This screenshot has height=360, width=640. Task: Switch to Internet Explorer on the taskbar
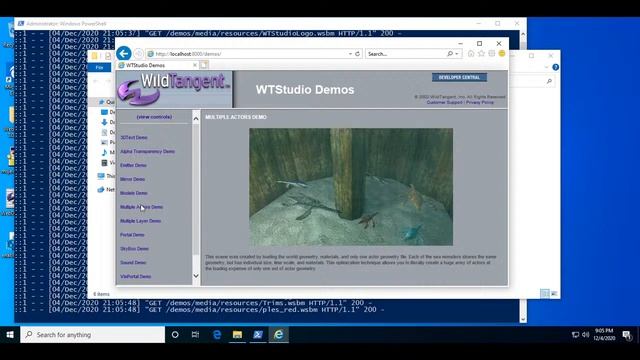pos(279,335)
